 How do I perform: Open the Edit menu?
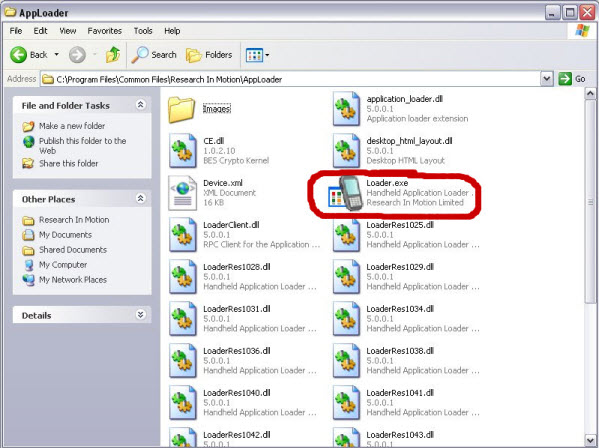click(x=40, y=31)
